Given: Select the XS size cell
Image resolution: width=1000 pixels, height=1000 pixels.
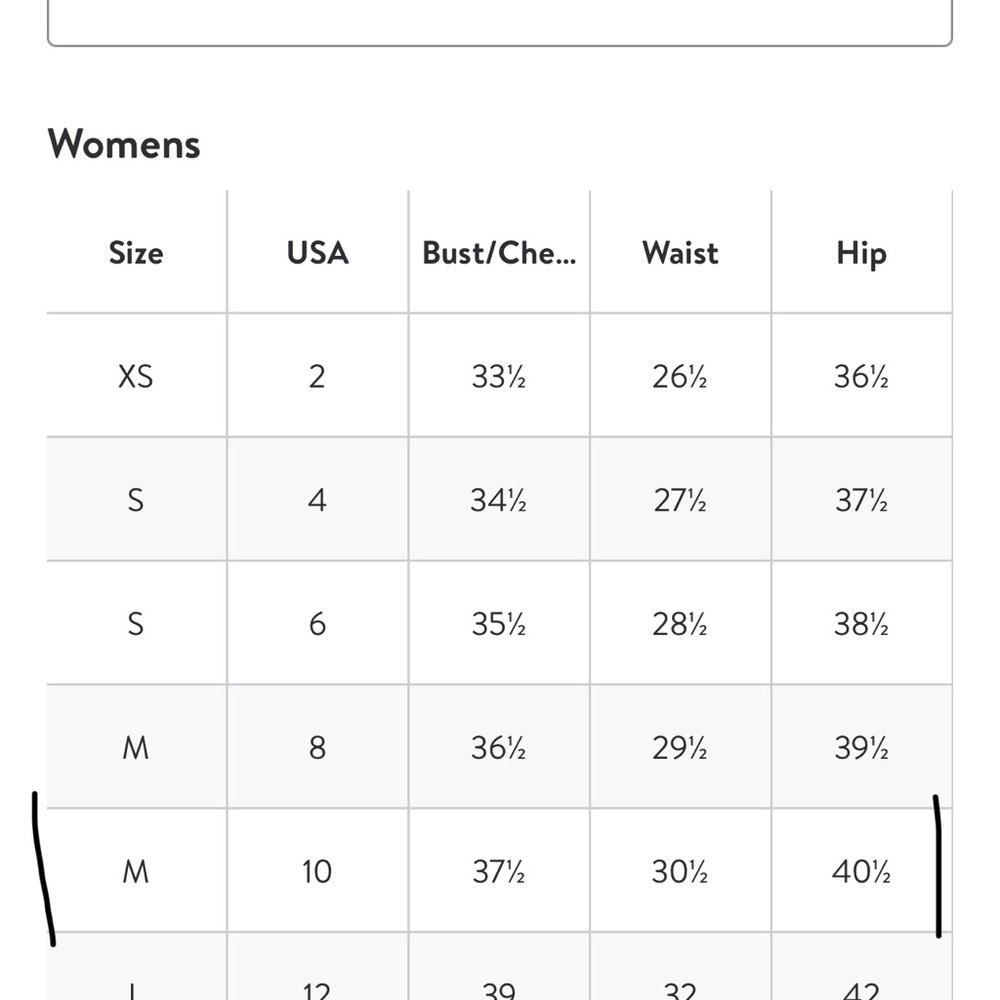Looking at the screenshot, I should tap(136, 376).
